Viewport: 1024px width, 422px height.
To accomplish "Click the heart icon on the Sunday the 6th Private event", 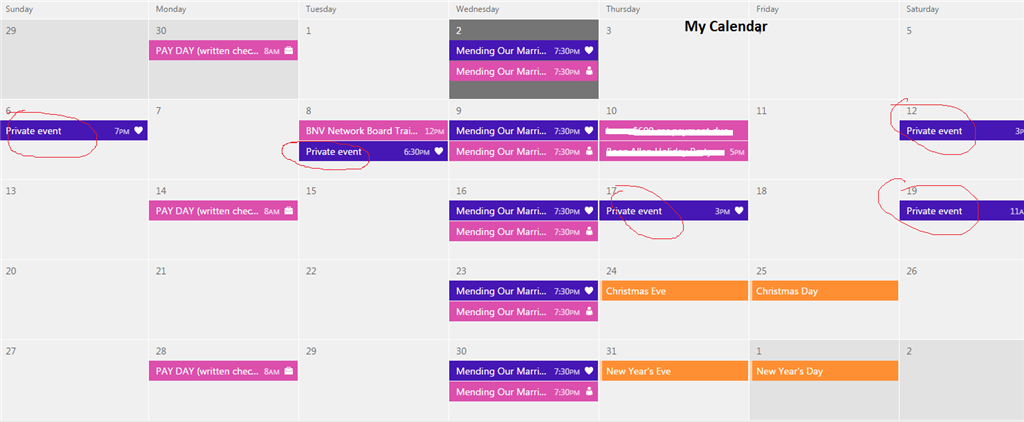I will tap(138, 131).
